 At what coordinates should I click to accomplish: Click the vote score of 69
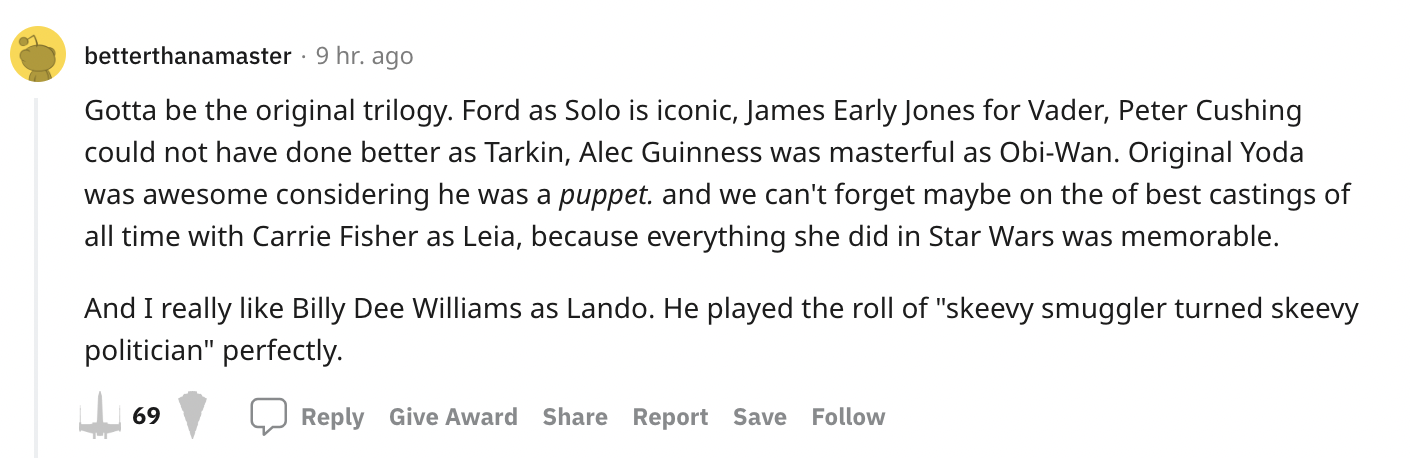[146, 416]
